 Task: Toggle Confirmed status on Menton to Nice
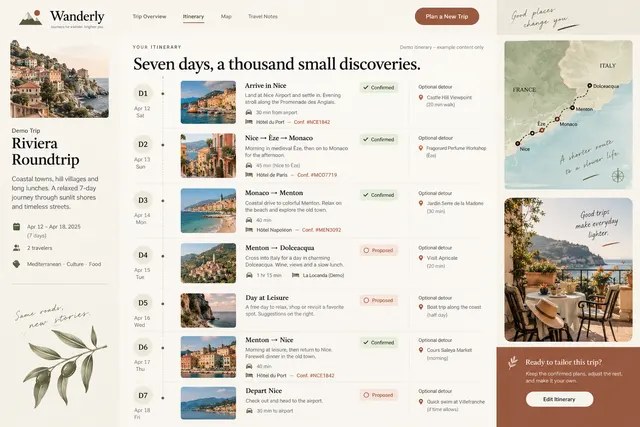379,343
